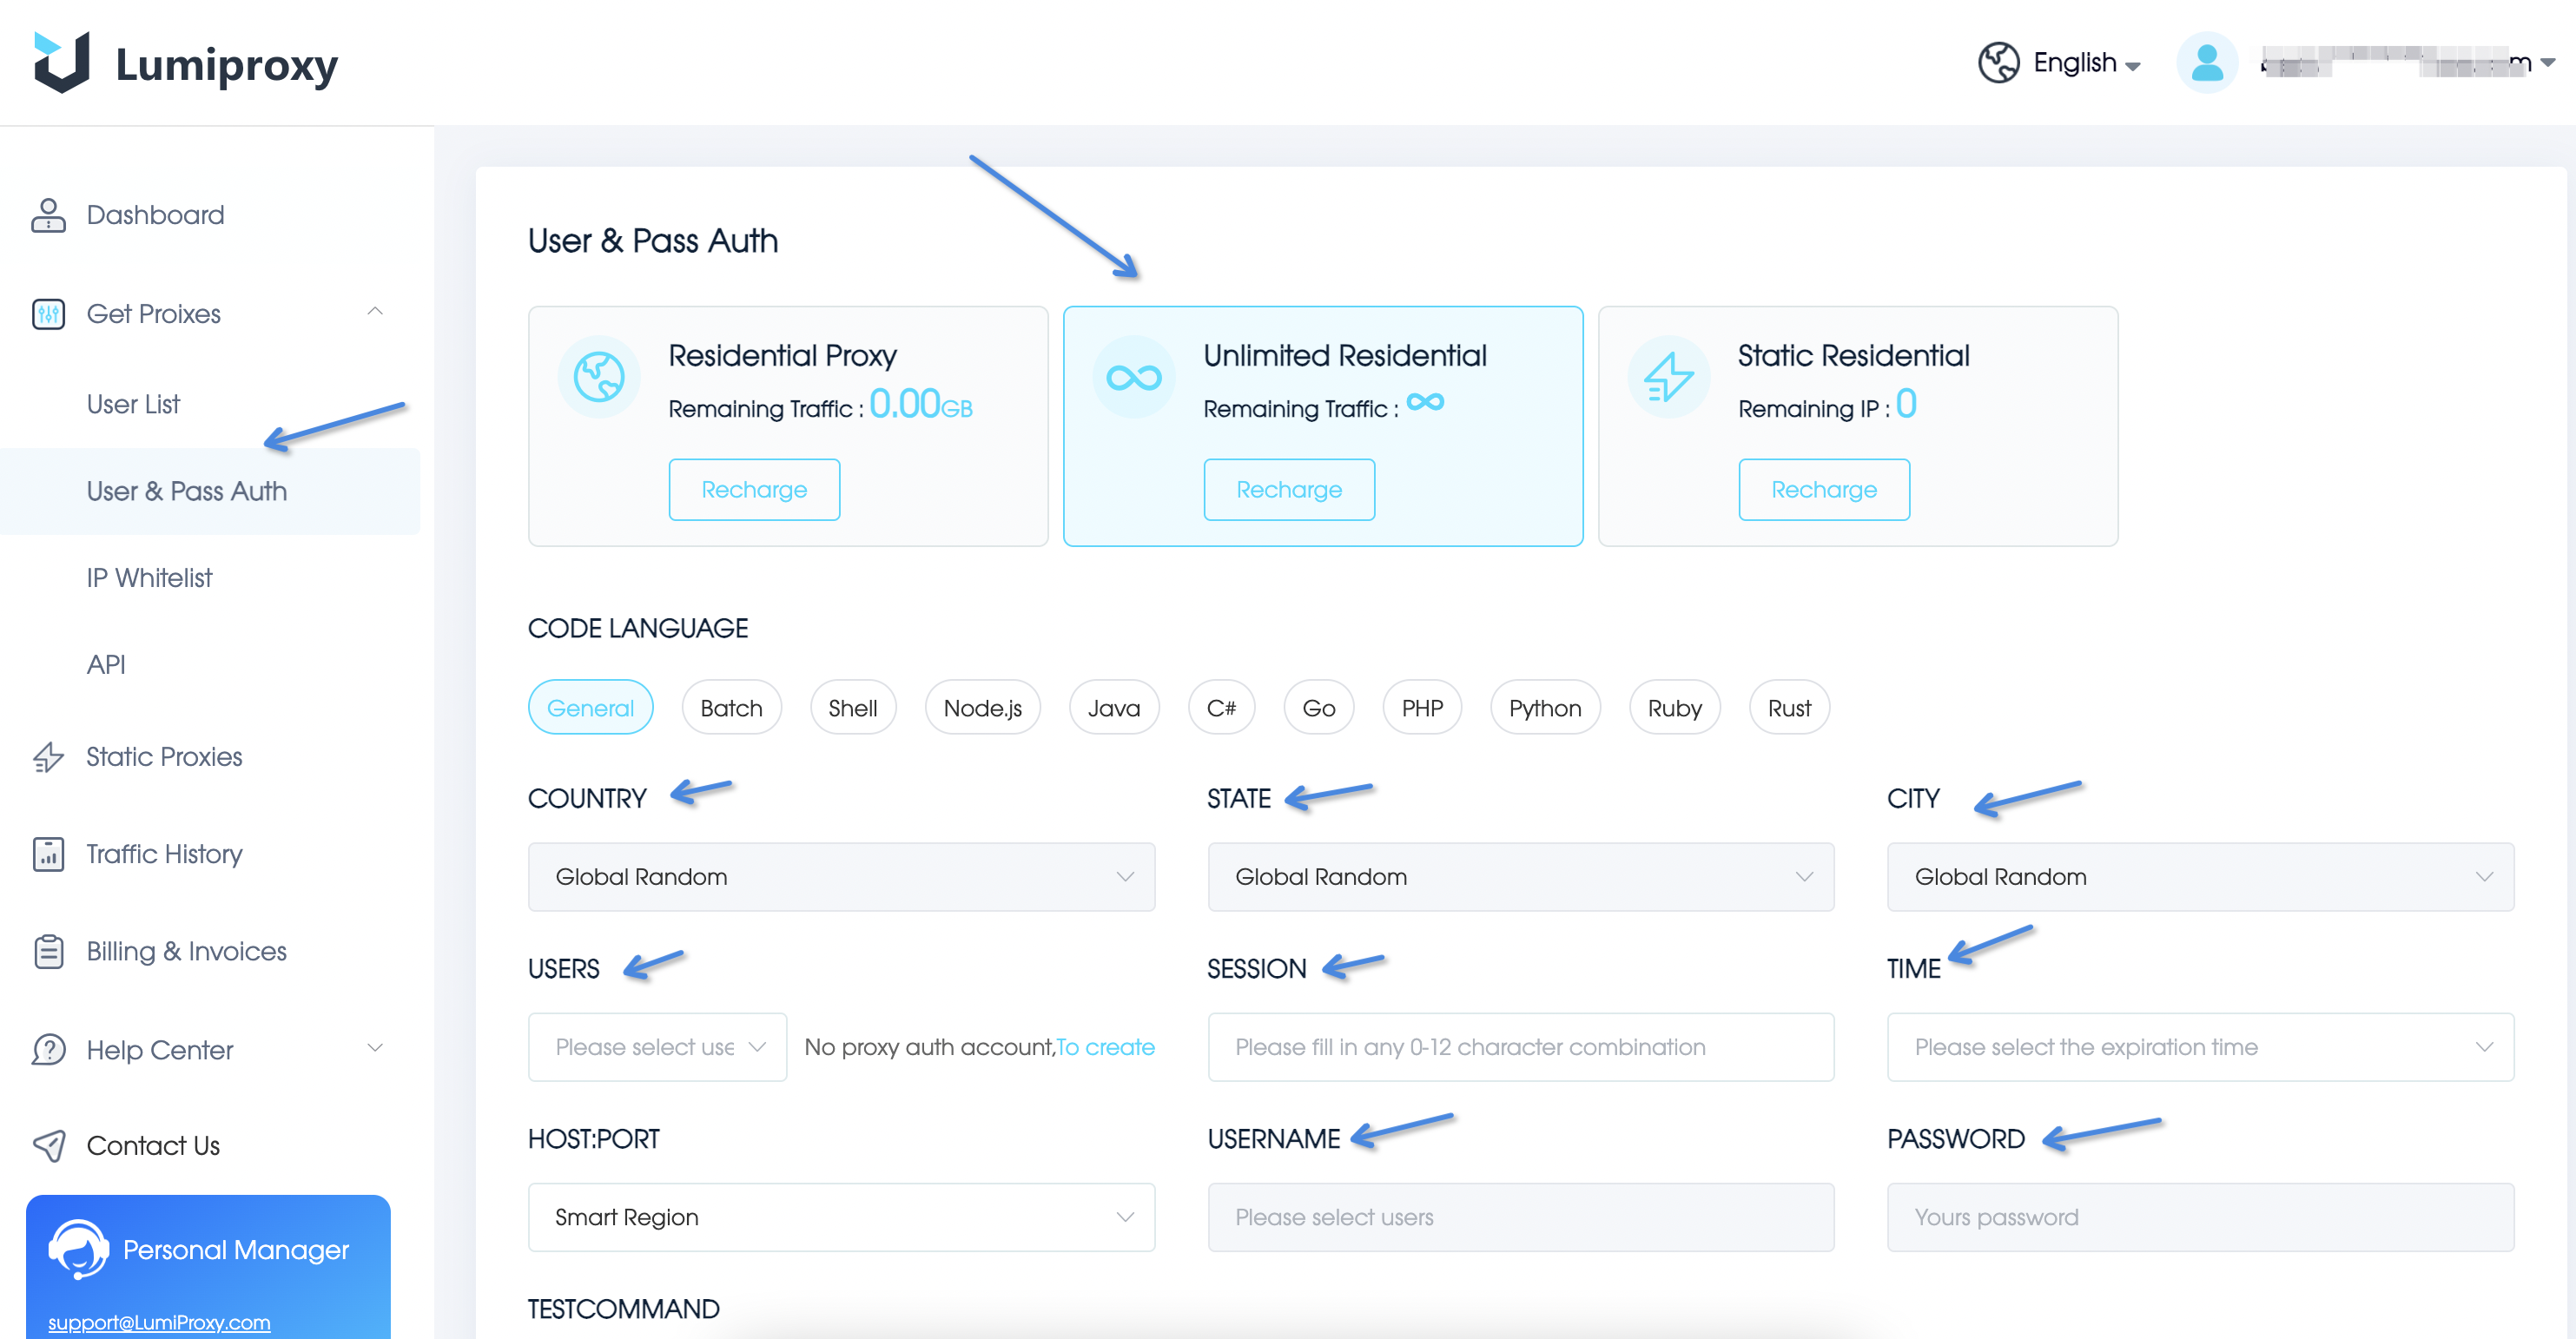
Task: Recharge the Static Residential plan
Action: tap(1824, 490)
